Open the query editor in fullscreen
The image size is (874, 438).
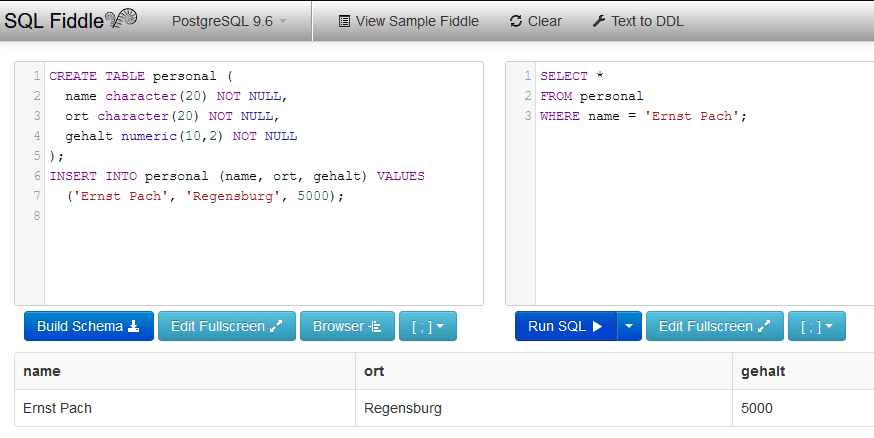pos(715,326)
